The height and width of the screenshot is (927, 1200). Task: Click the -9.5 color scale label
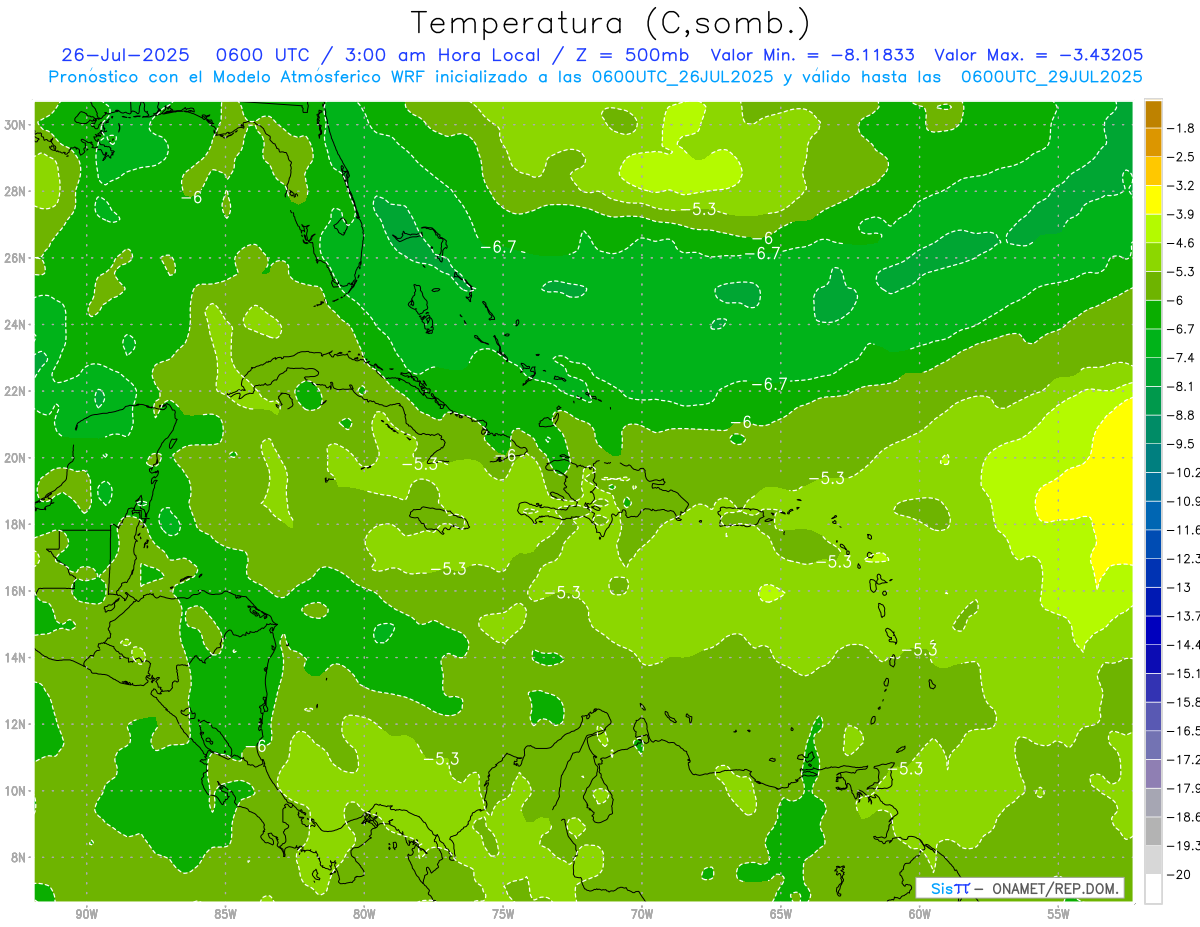tap(1183, 444)
